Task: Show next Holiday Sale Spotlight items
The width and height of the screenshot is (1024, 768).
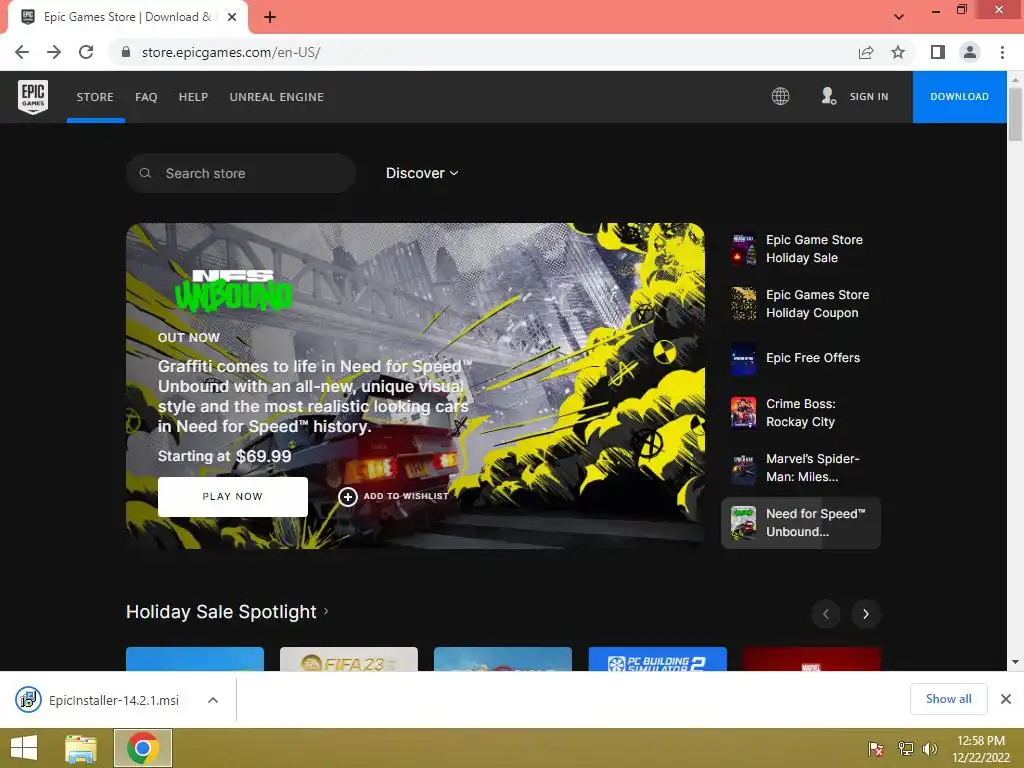Action: (866, 614)
